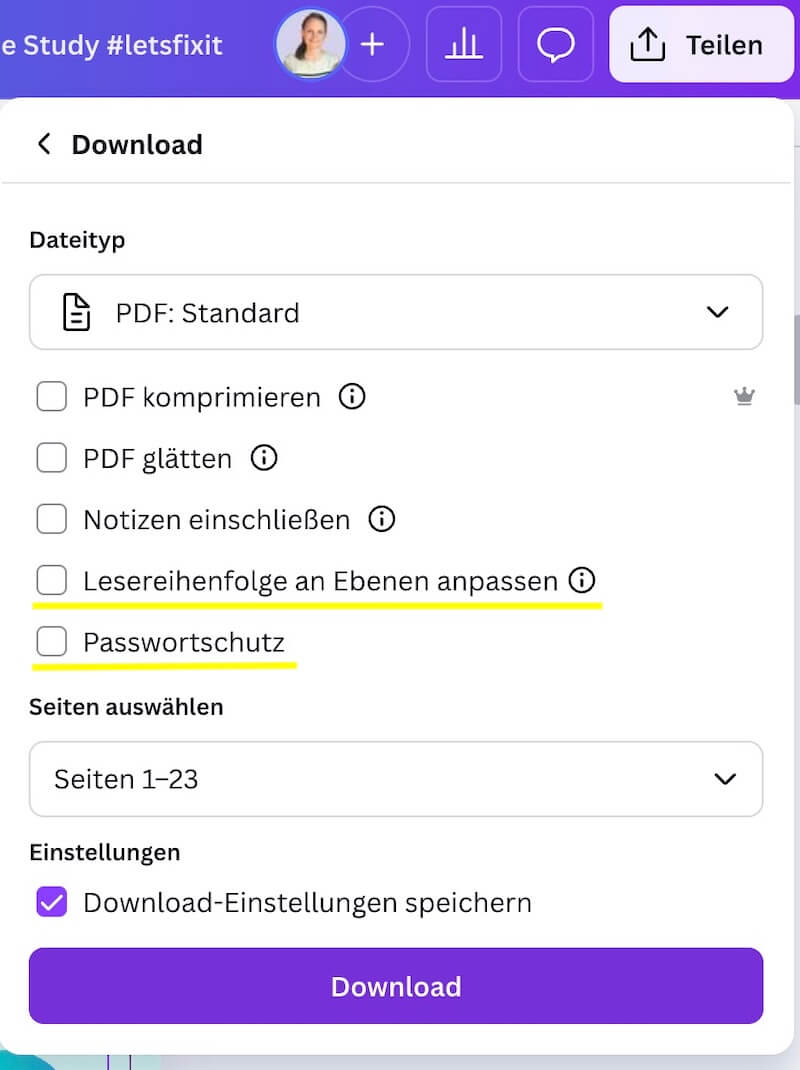Open the analytics bar chart icon
This screenshot has height=1070, width=800.
pyautogui.click(x=463, y=44)
